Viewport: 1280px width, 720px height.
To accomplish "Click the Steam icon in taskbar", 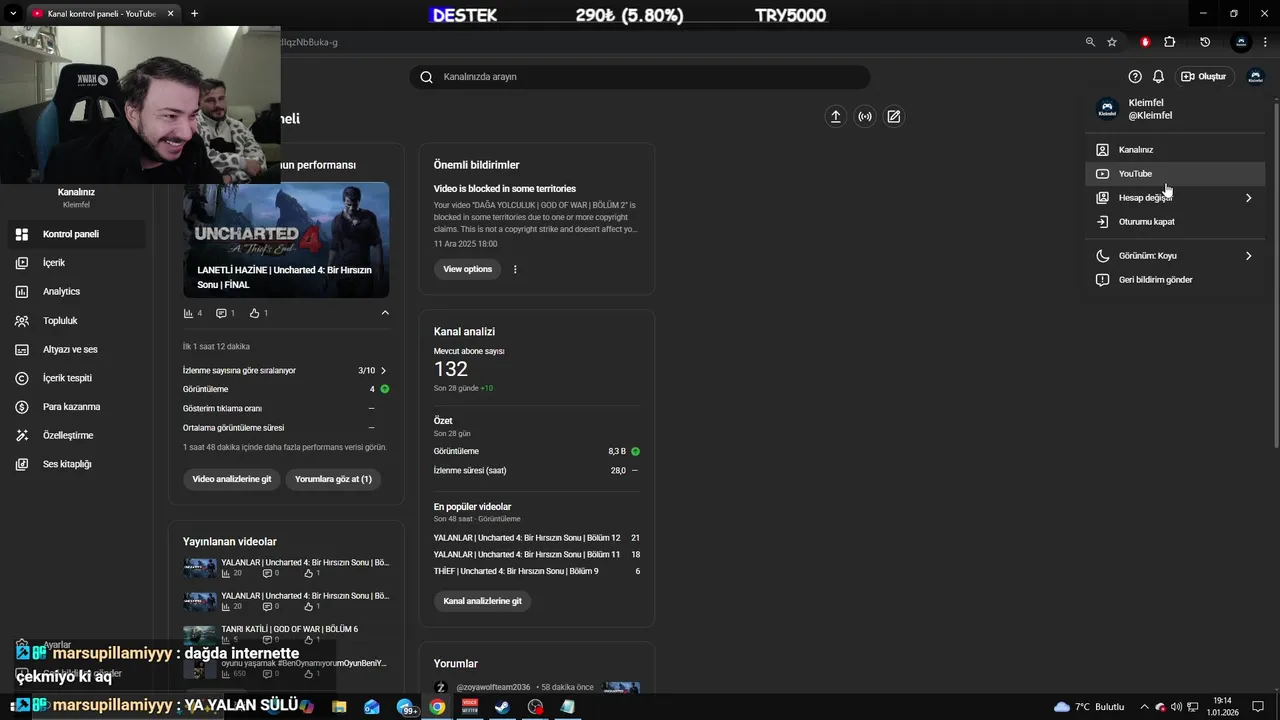I will 502,707.
